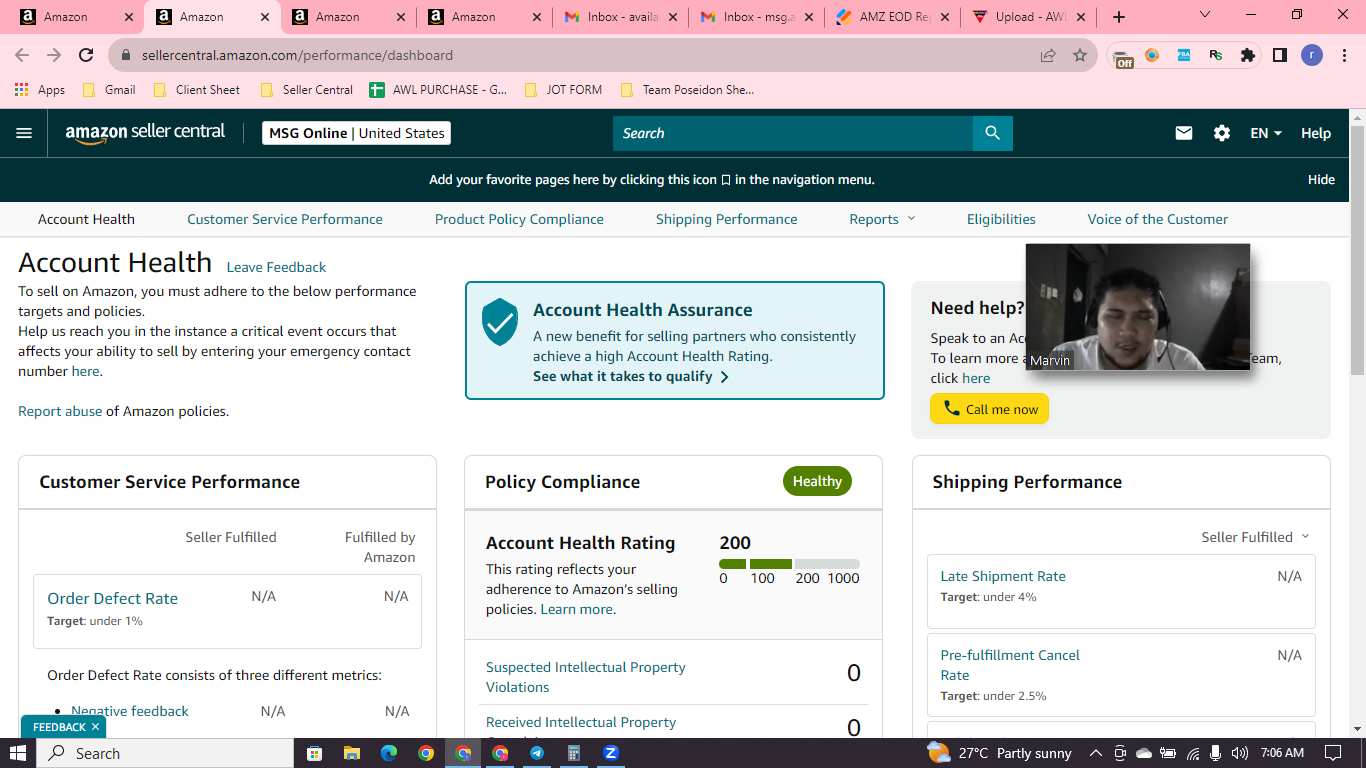Click the Windows taskbar search box
This screenshot has width=1366, height=768.
[164, 753]
